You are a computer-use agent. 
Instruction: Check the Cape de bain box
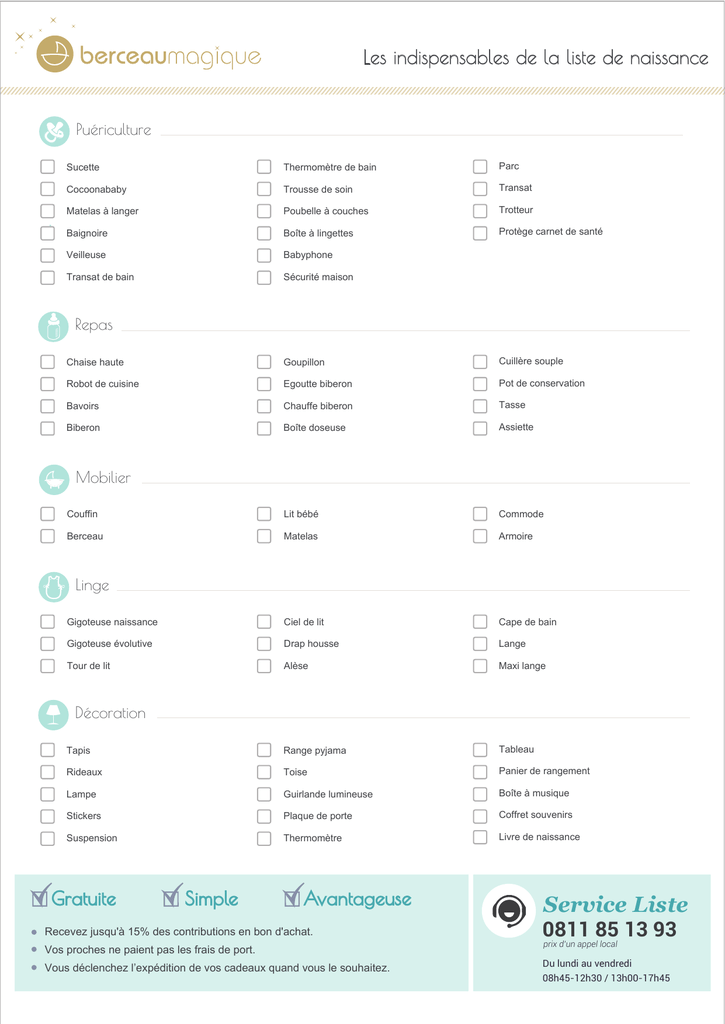(x=480, y=622)
